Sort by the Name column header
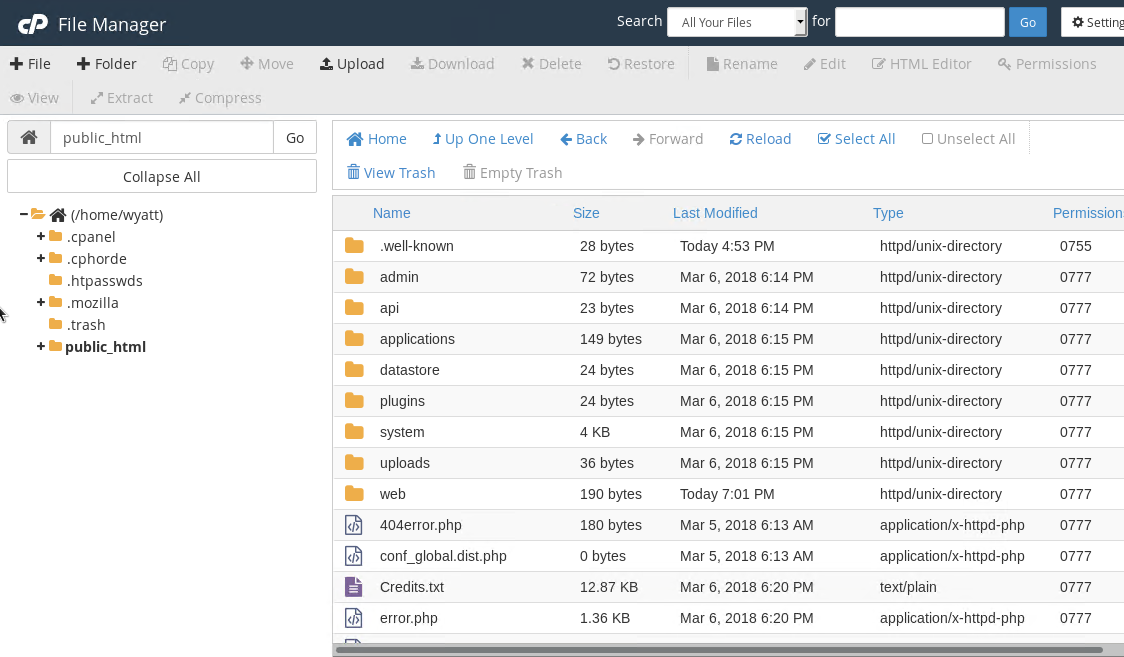Screen dimensions: 1124x657 point(391,213)
